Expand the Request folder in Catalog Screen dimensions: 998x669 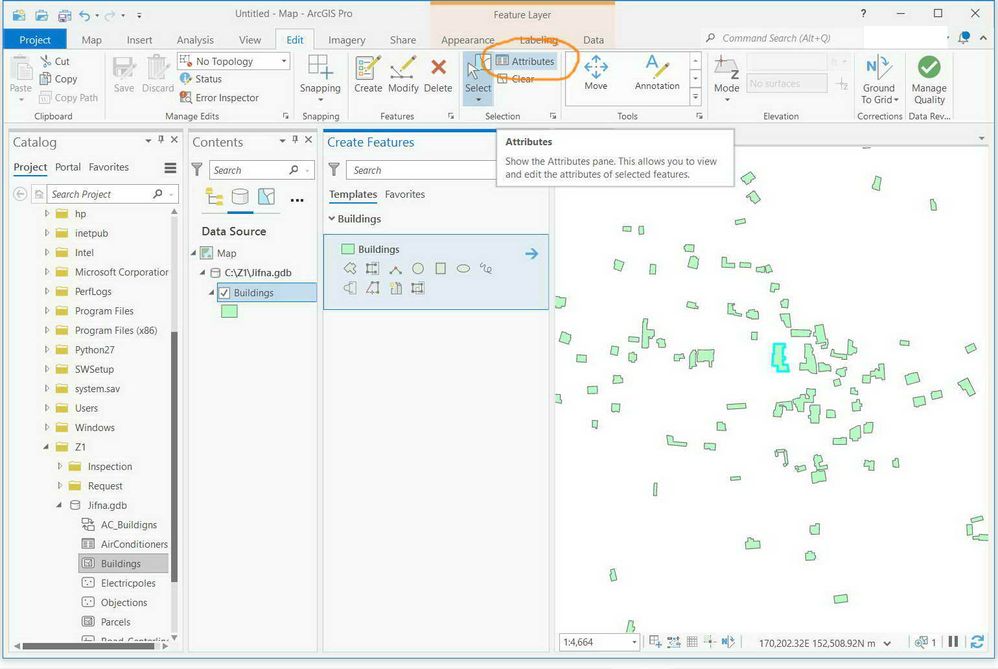coord(60,486)
